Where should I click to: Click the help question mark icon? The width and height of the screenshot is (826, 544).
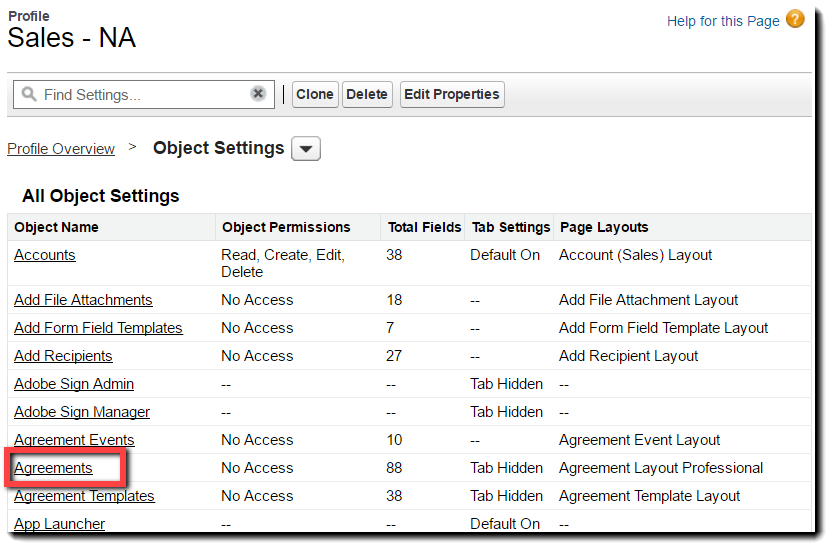795,20
